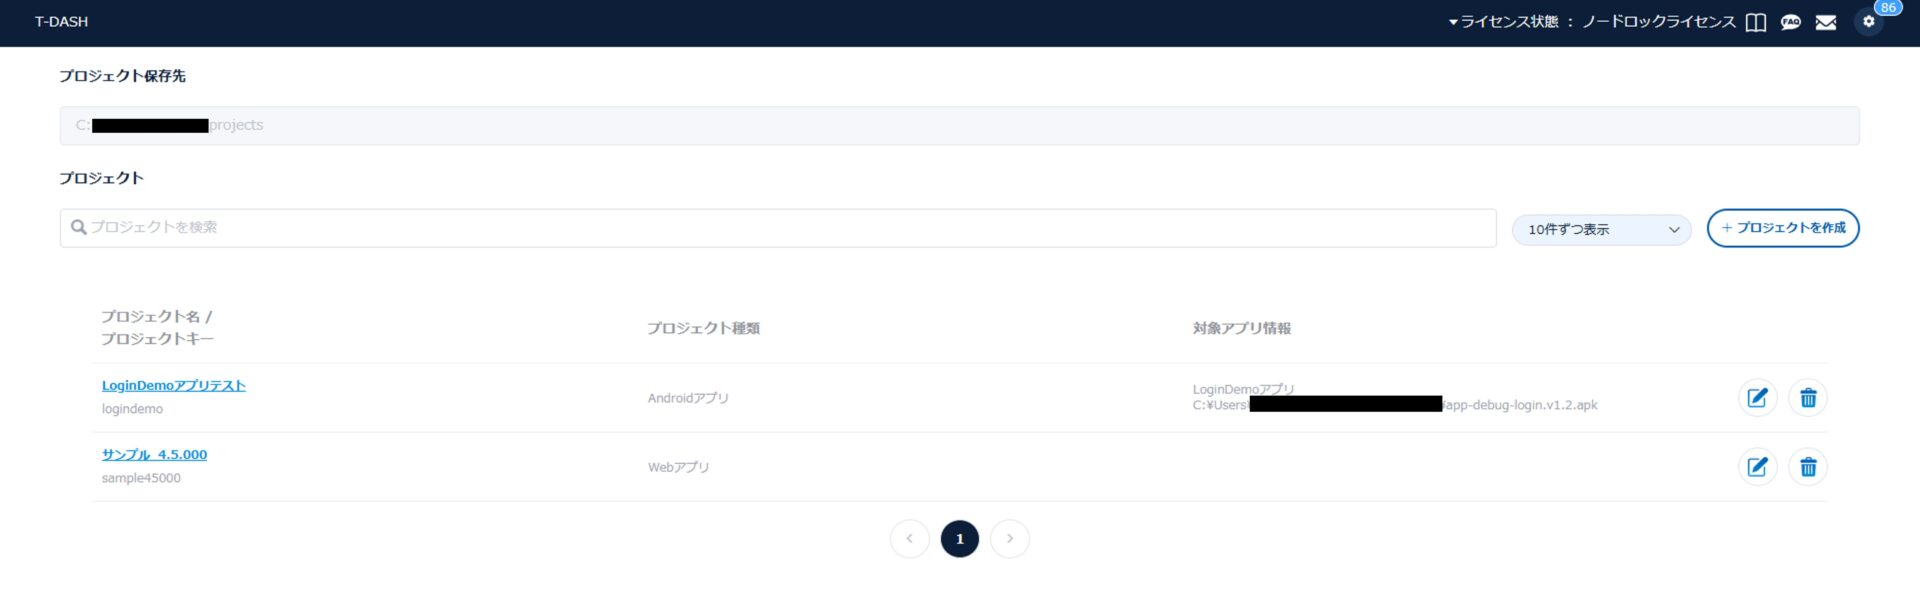Click the プロジェクトを作成 button
The height and width of the screenshot is (596, 1920).
[1782, 228]
